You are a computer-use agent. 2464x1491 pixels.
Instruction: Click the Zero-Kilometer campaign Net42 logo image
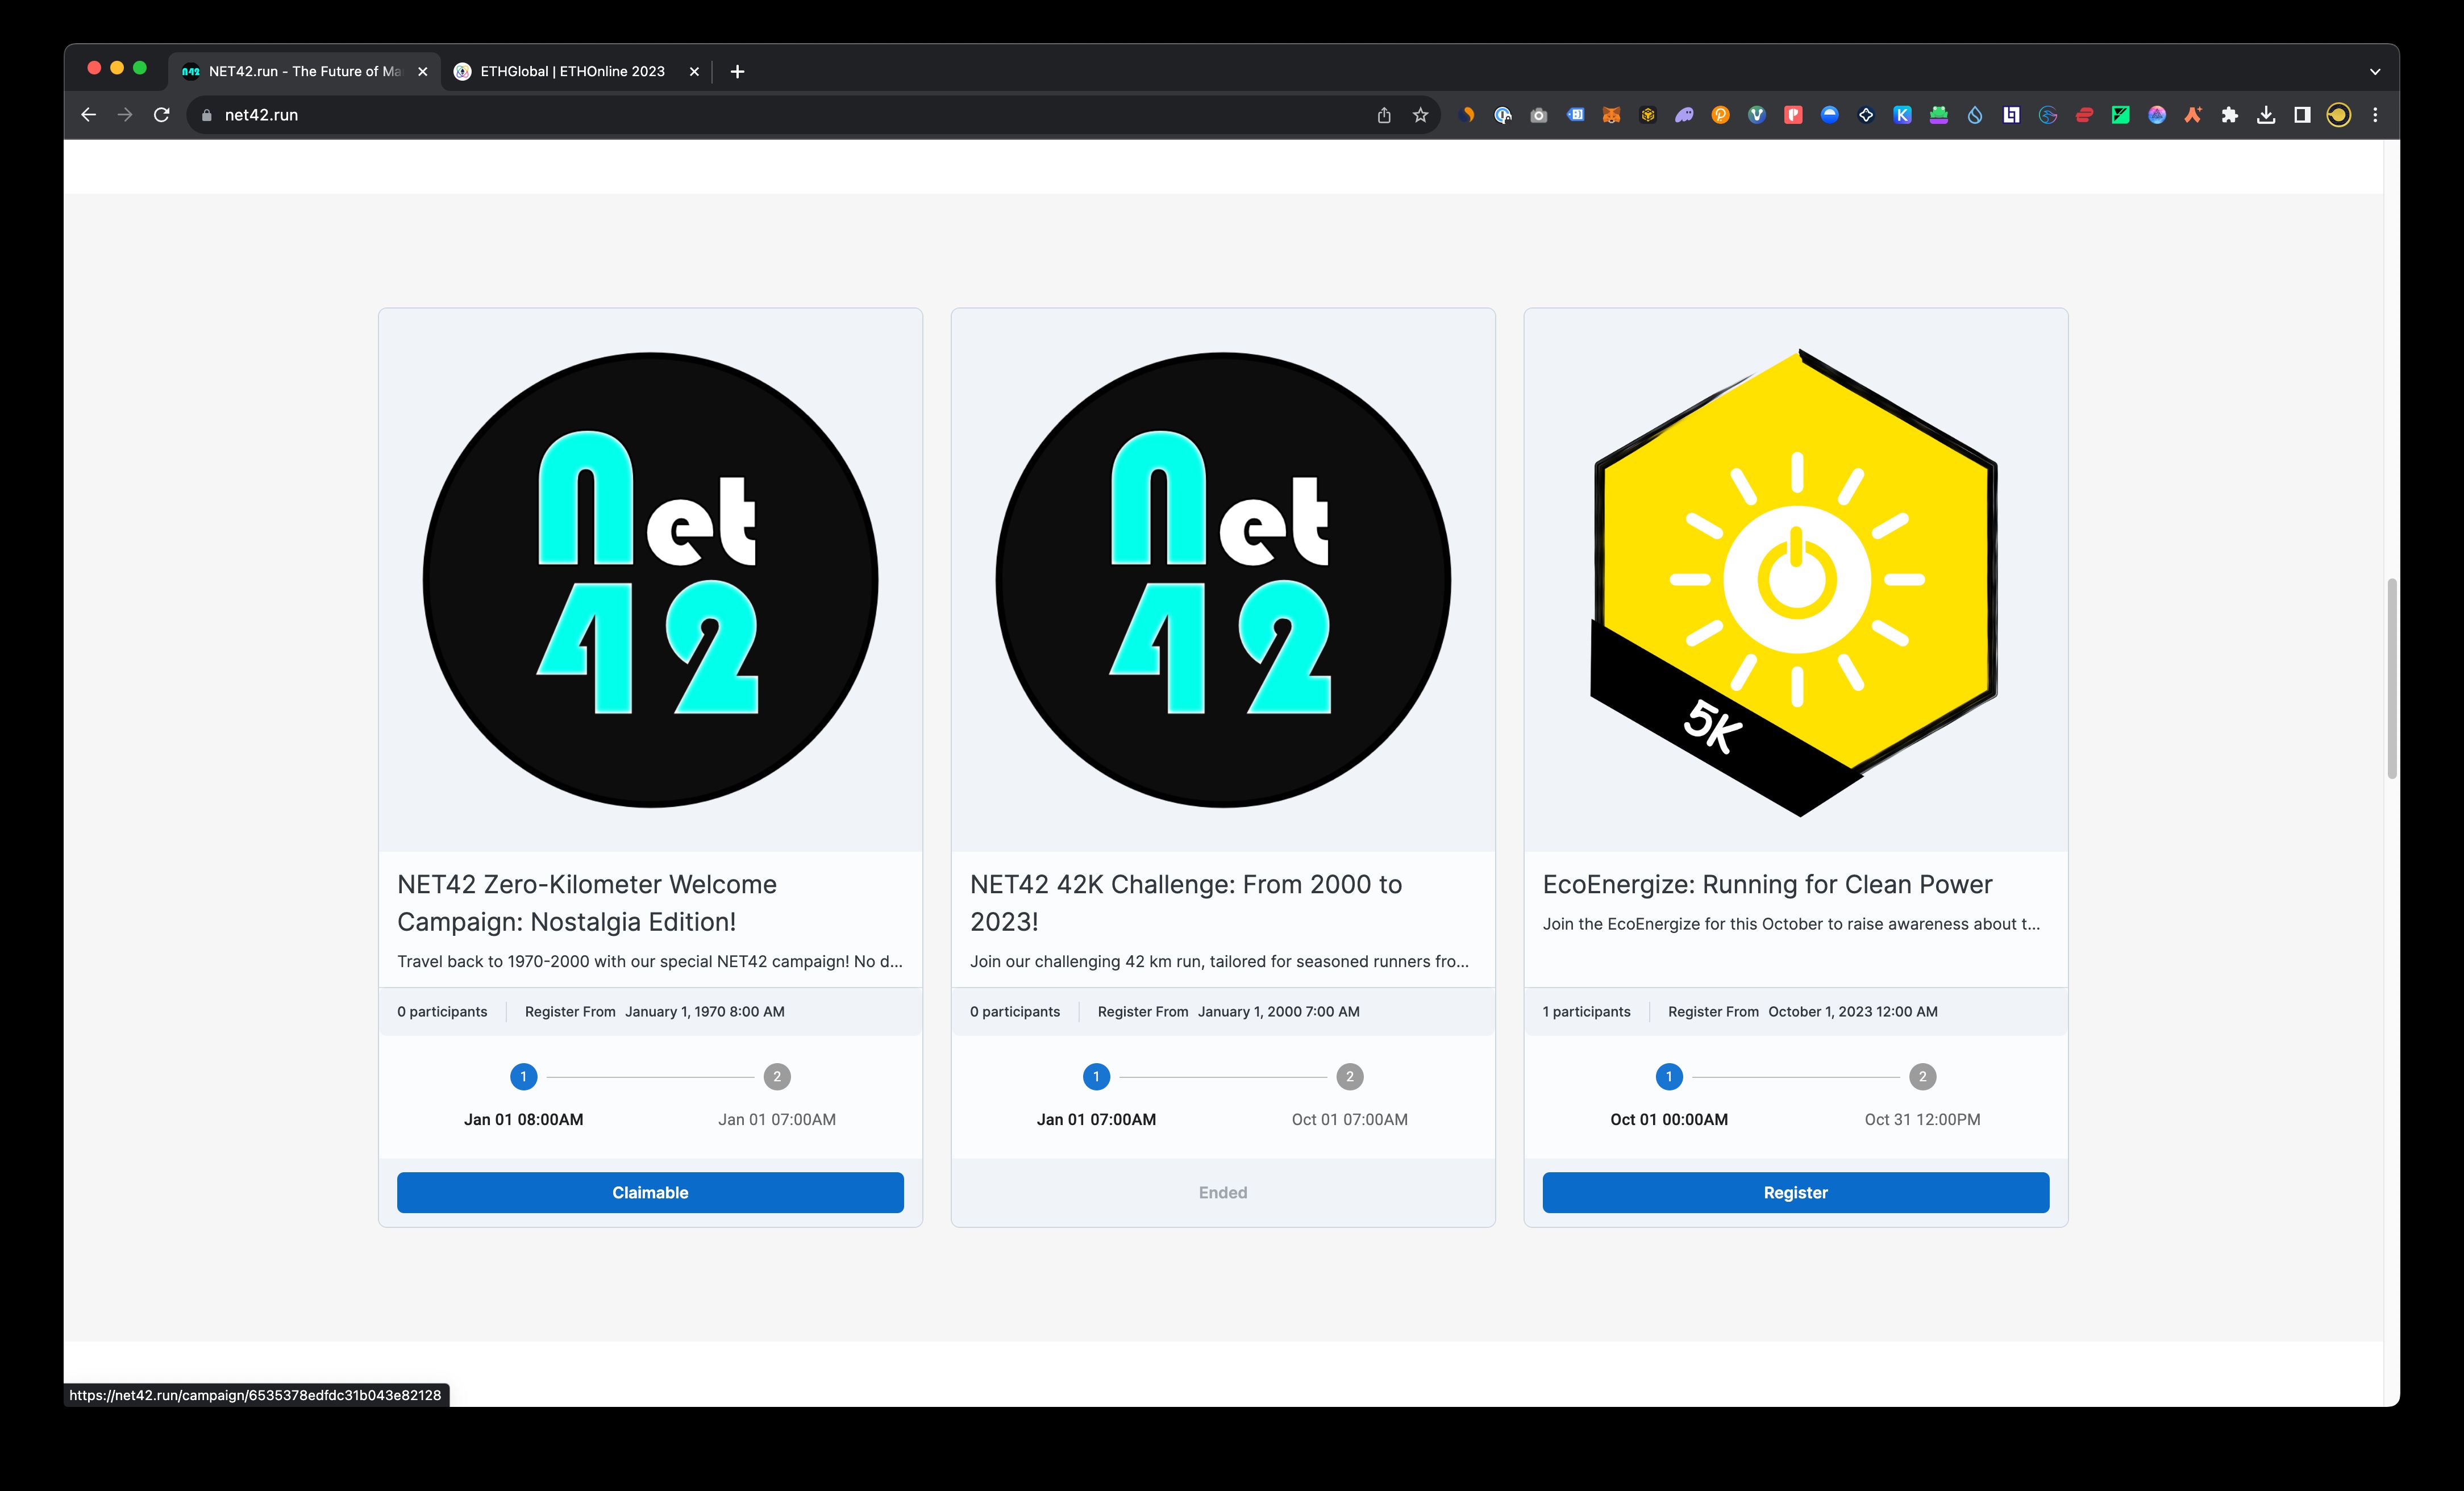pos(650,580)
